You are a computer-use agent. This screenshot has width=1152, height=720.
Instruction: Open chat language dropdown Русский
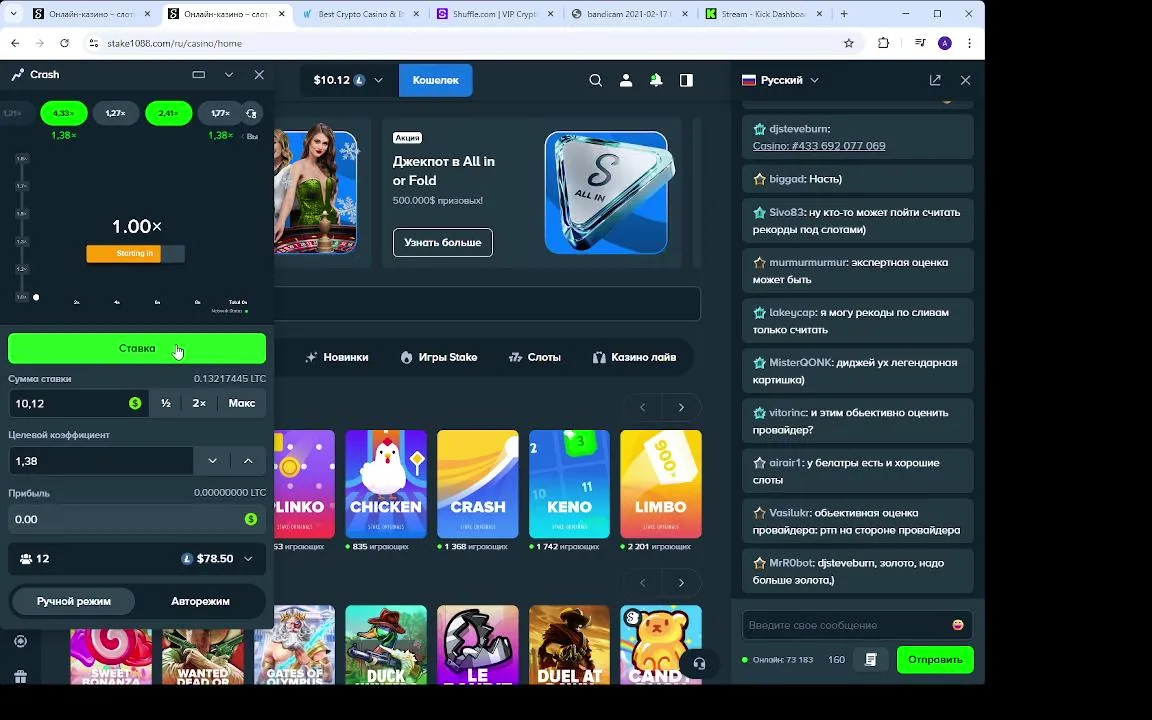780,80
